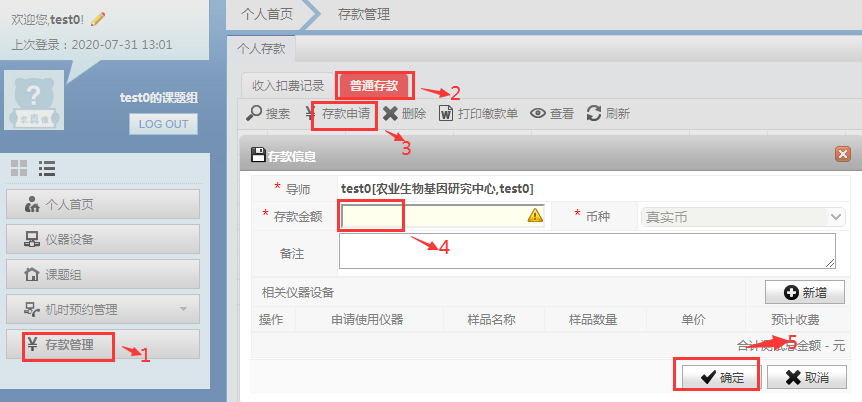Expand the 机时预约管理 menu arrow
862x402 pixels.
click(184, 309)
